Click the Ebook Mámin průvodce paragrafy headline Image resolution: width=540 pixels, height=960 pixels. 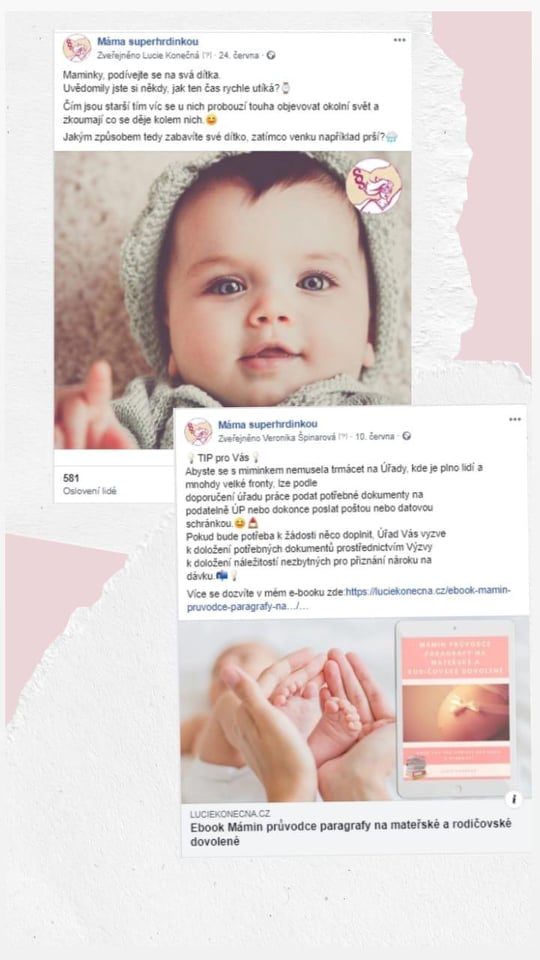pos(351,833)
